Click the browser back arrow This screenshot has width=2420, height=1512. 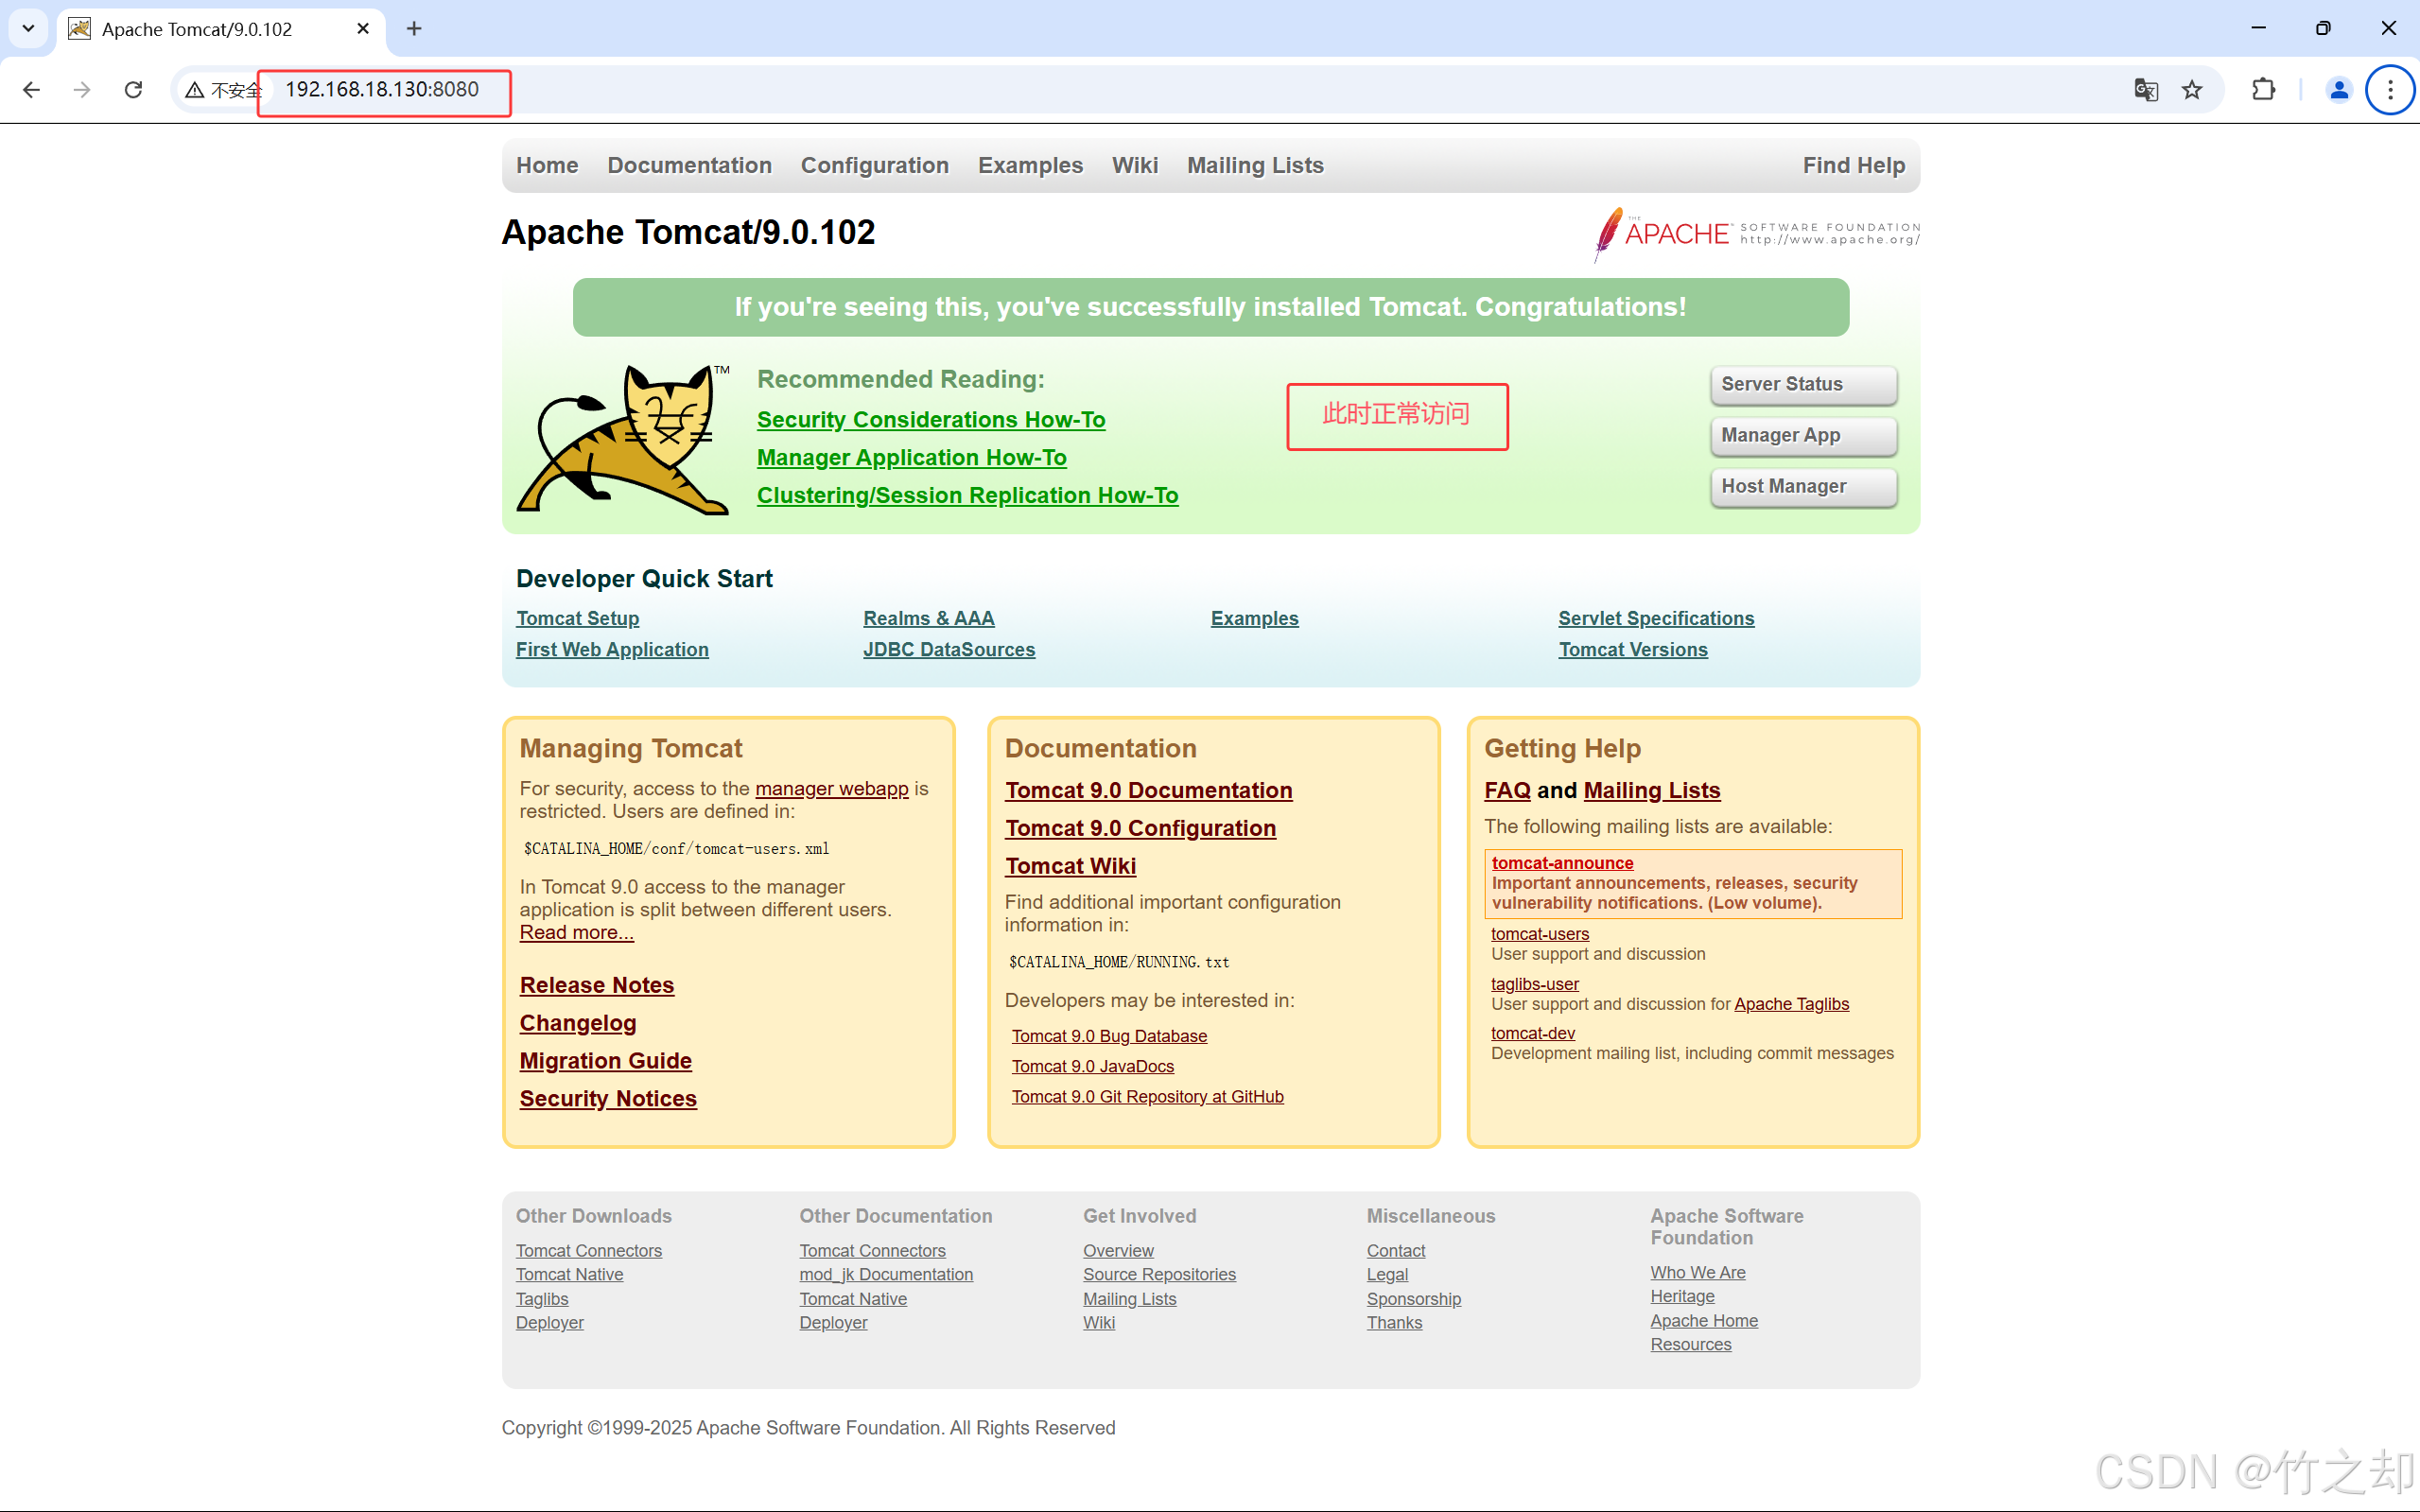point(31,90)
